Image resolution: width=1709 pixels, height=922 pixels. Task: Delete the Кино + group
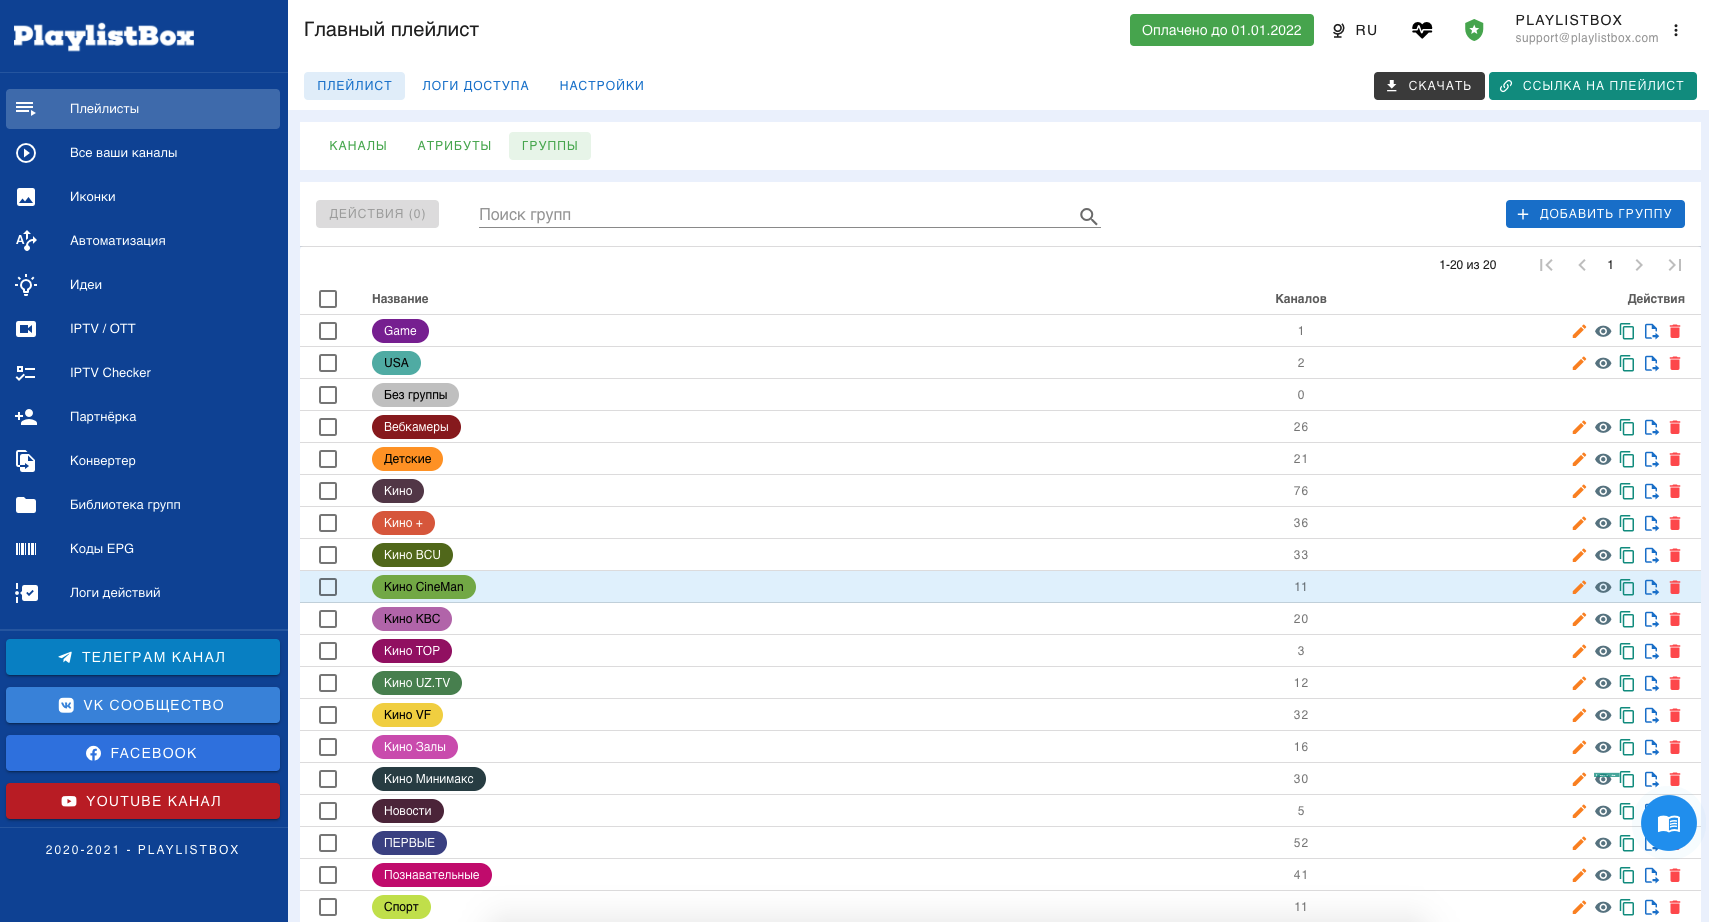pyautogui.click(x=1675, y=523)
